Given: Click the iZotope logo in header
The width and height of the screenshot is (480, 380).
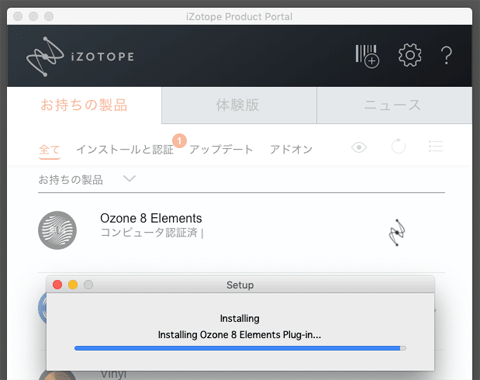Looking at the screenshot, I should (x=80, y=56).
